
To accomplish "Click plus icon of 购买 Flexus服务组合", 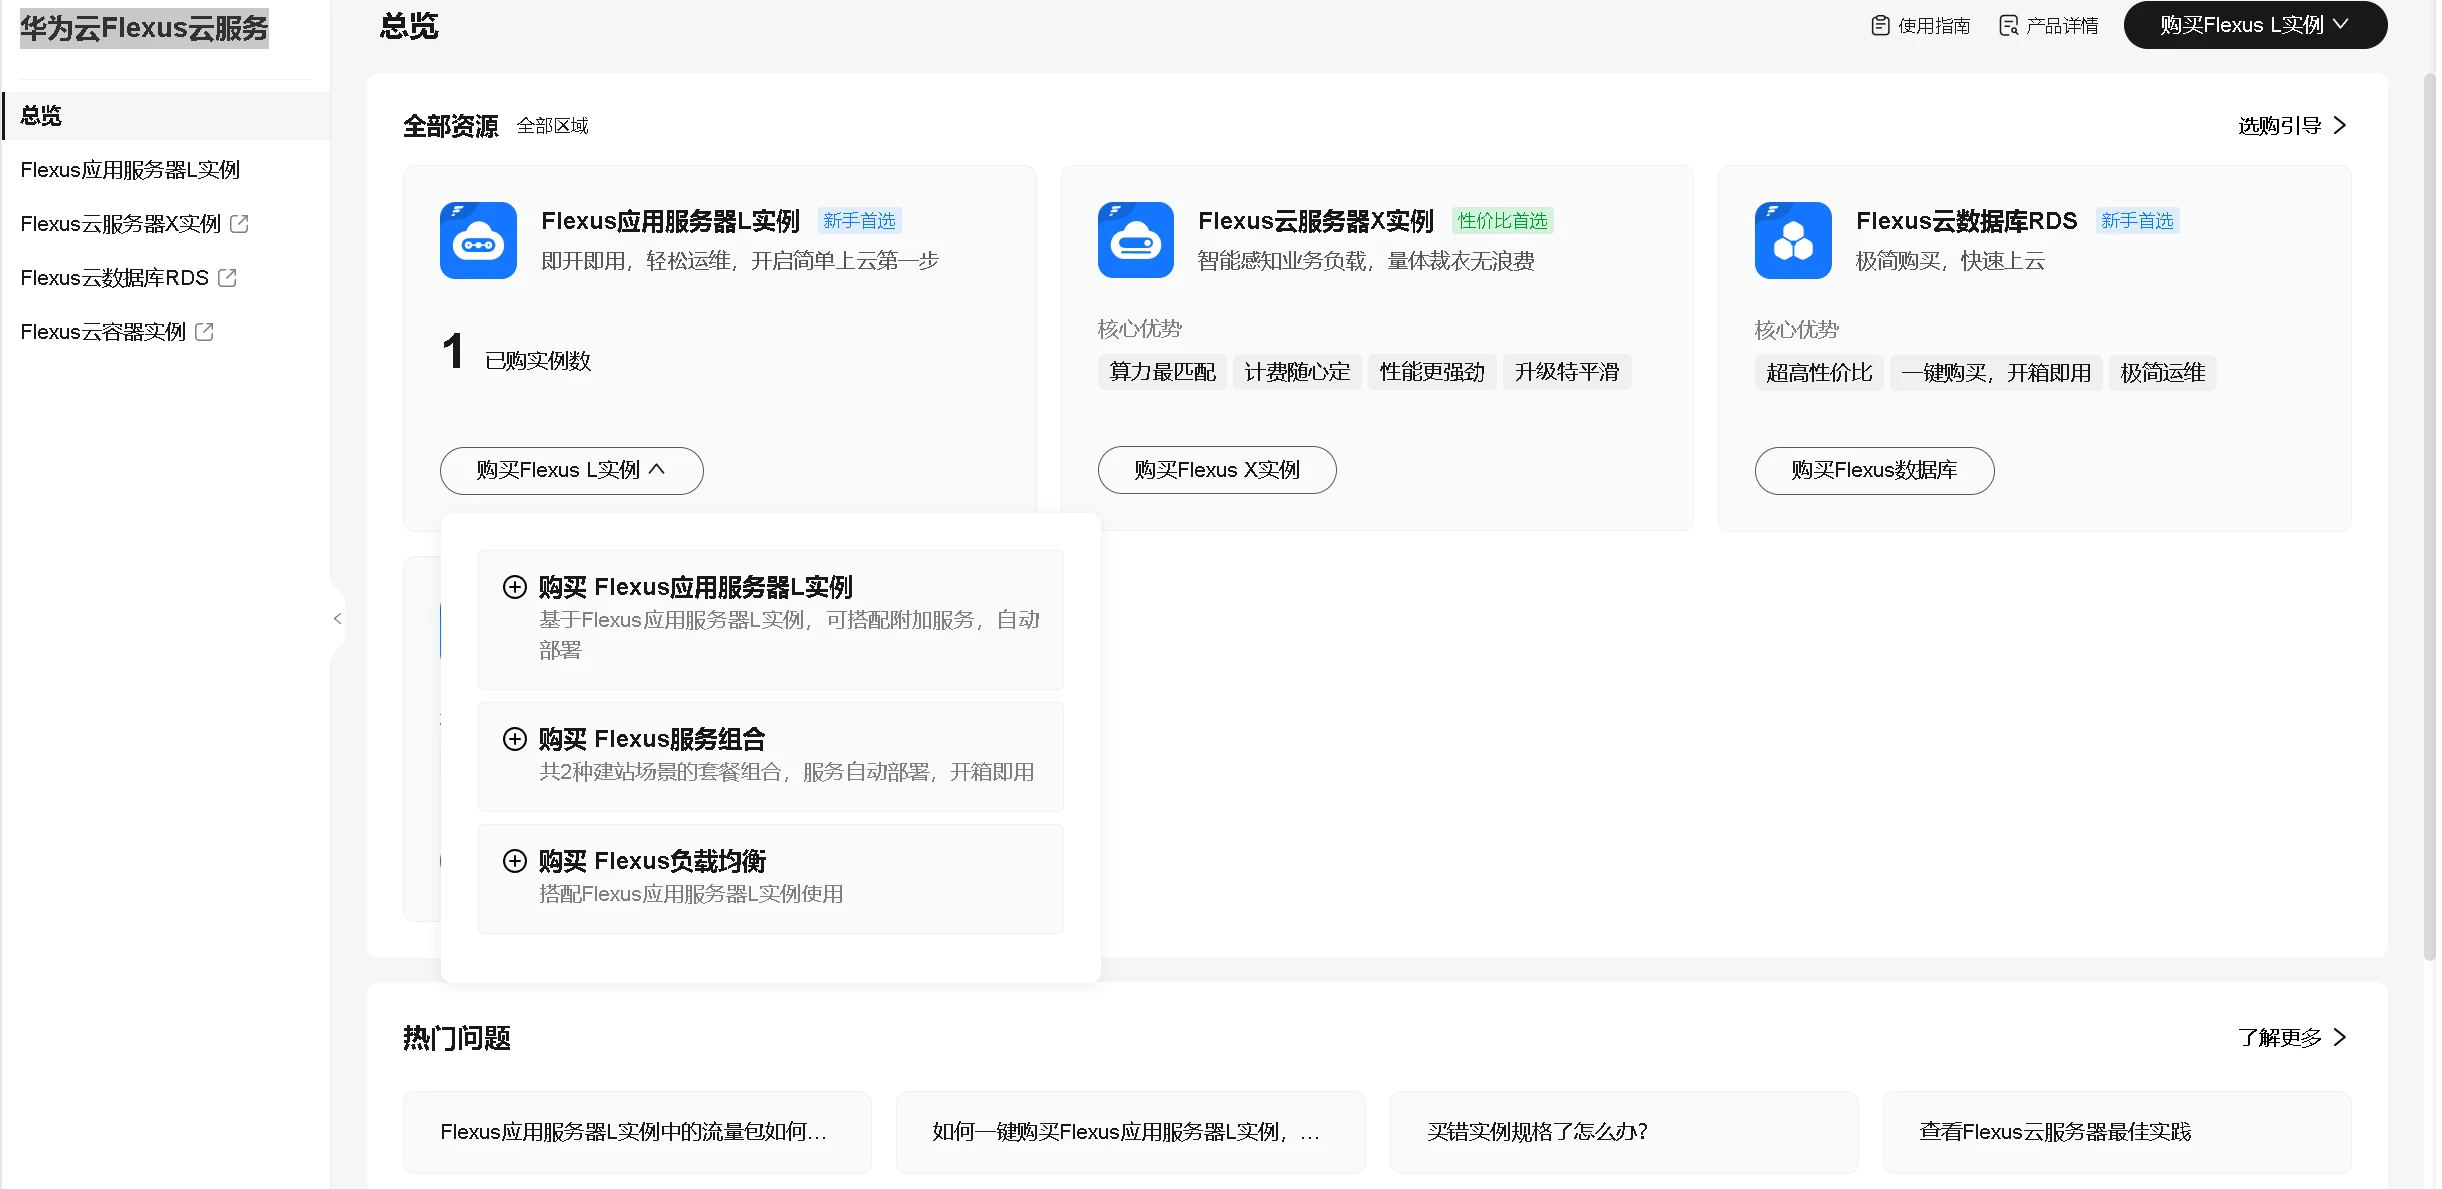I will [514, 739].
